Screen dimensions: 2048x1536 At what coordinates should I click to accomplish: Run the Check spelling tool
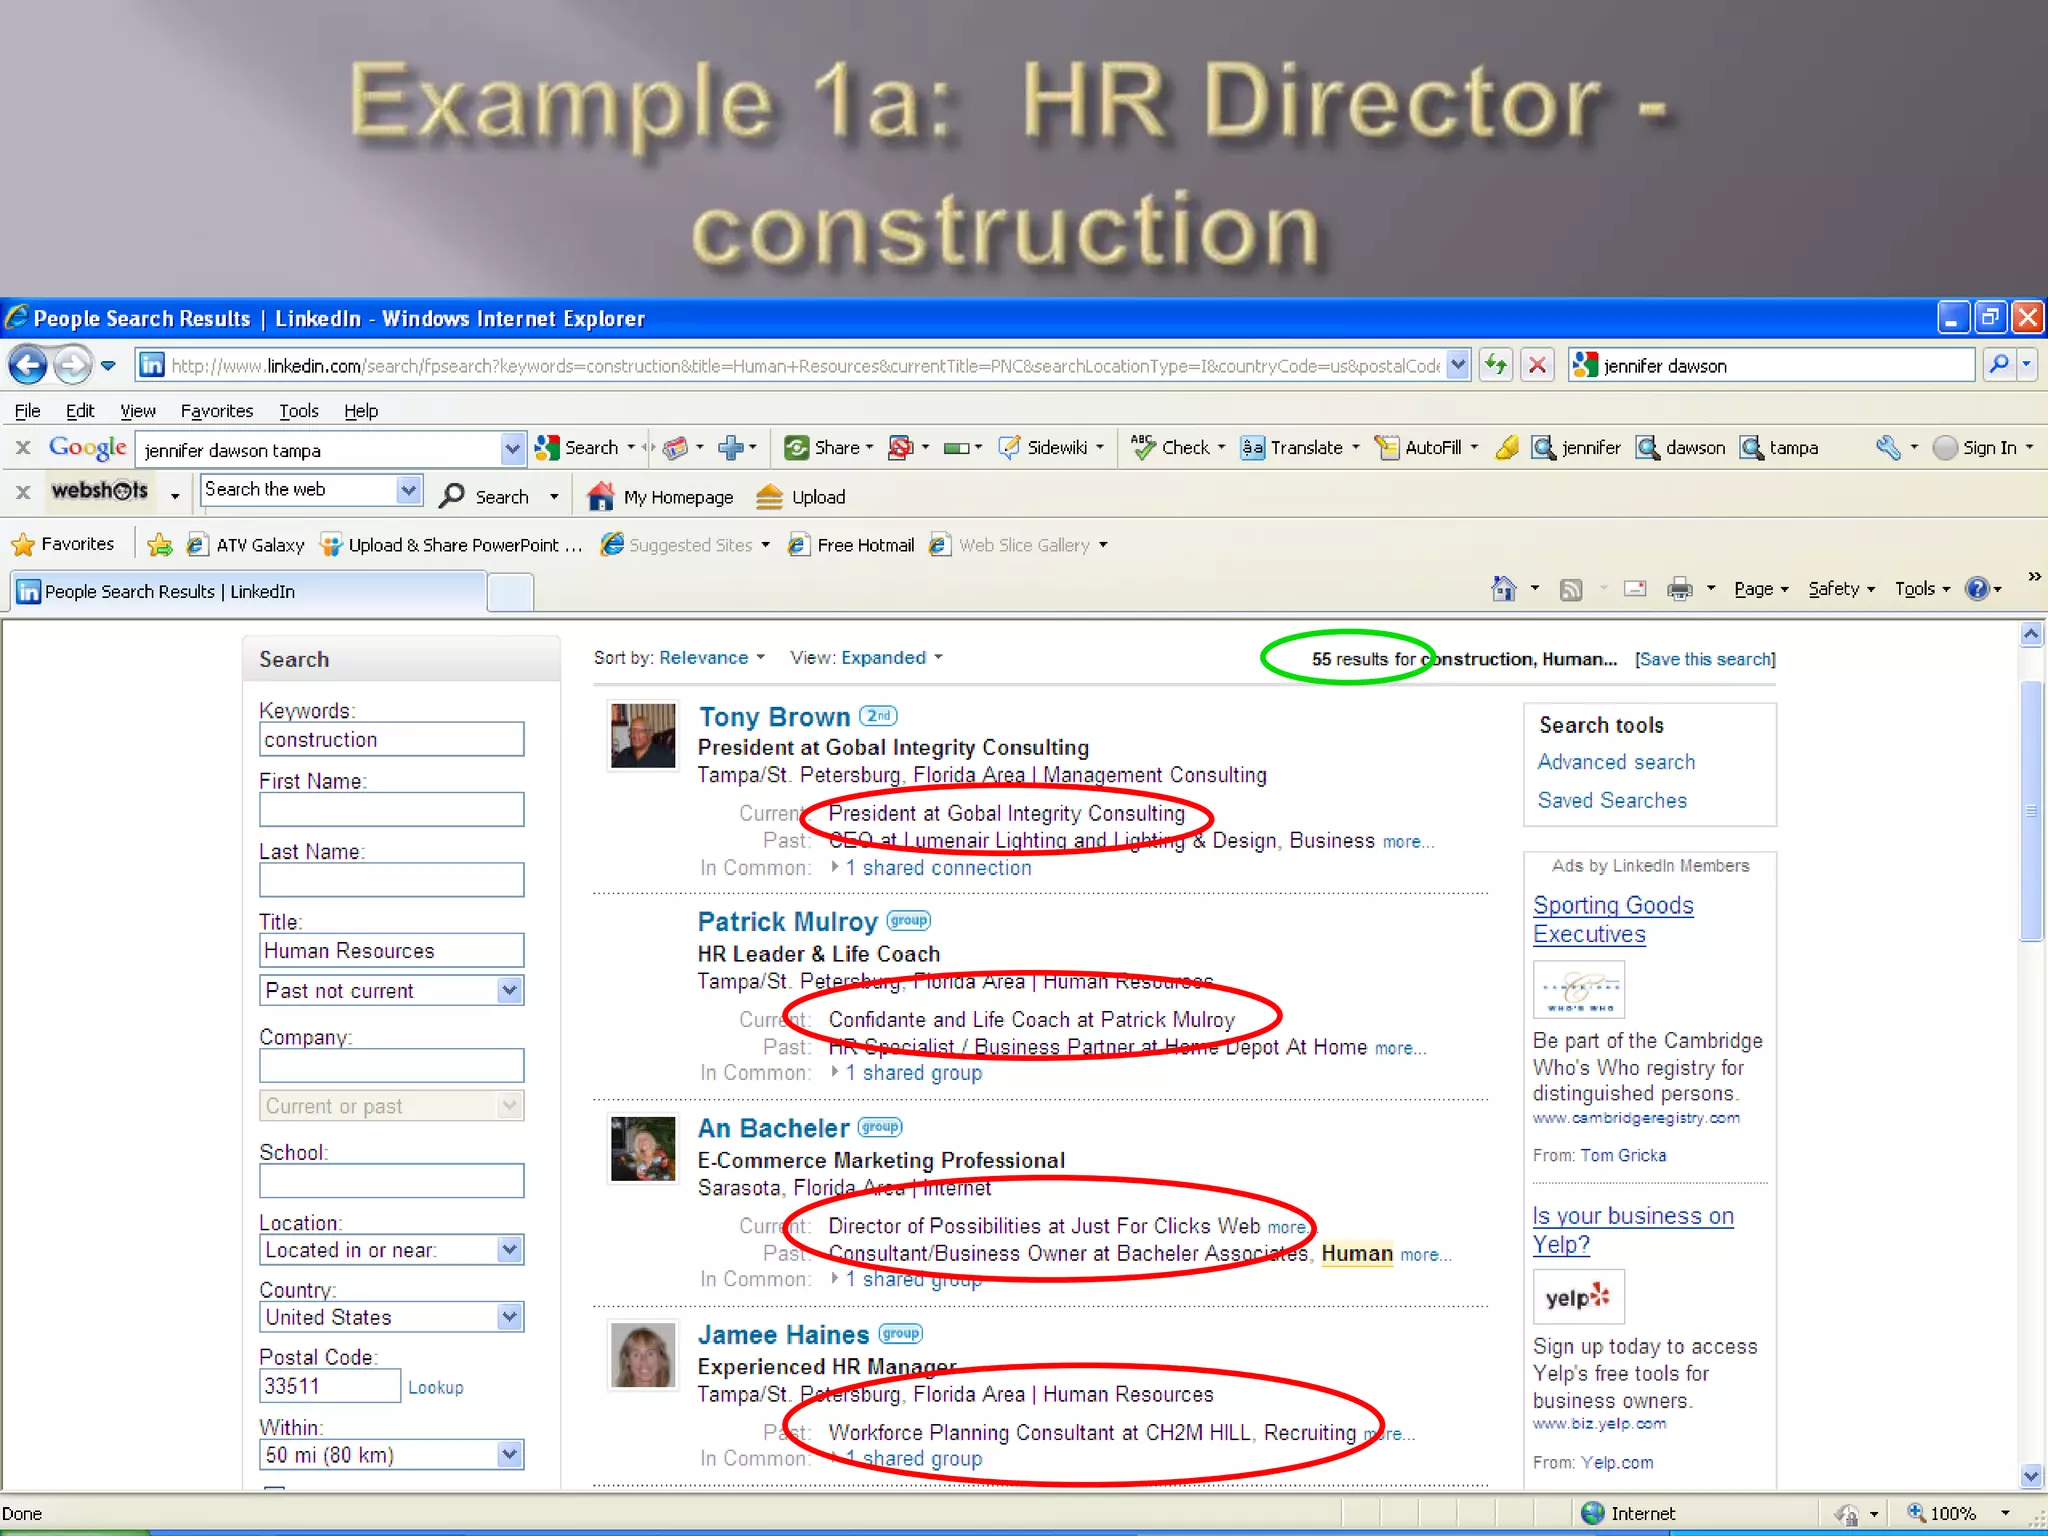tap(1177, 447)
